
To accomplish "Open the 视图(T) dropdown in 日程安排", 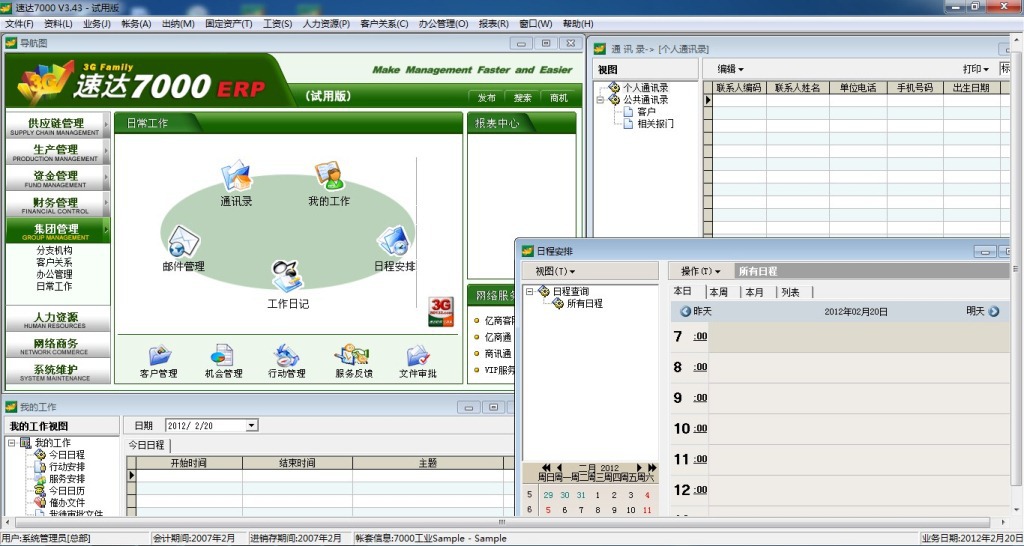I will (556, 271).
